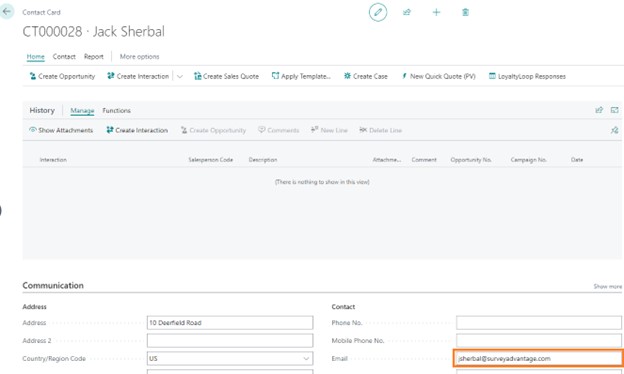The height and width of the screenshot is (374, 624).
Task: Click the Date column header
Action: tap(577, 160)
